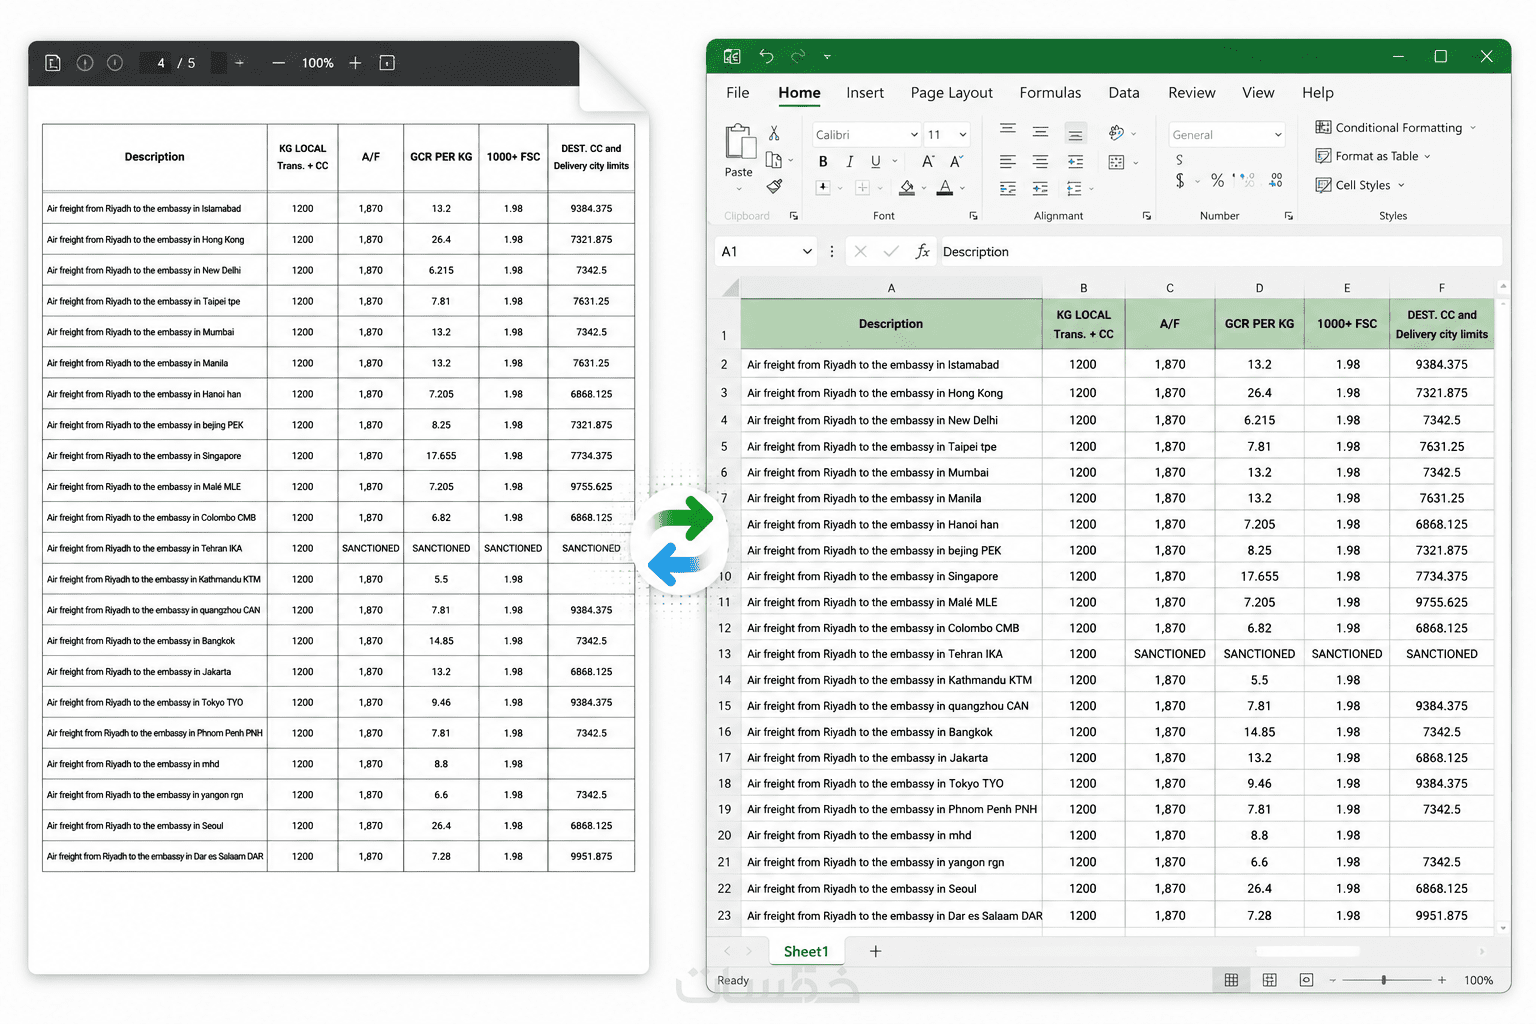Click the Align Left icon

(1008, 161)
